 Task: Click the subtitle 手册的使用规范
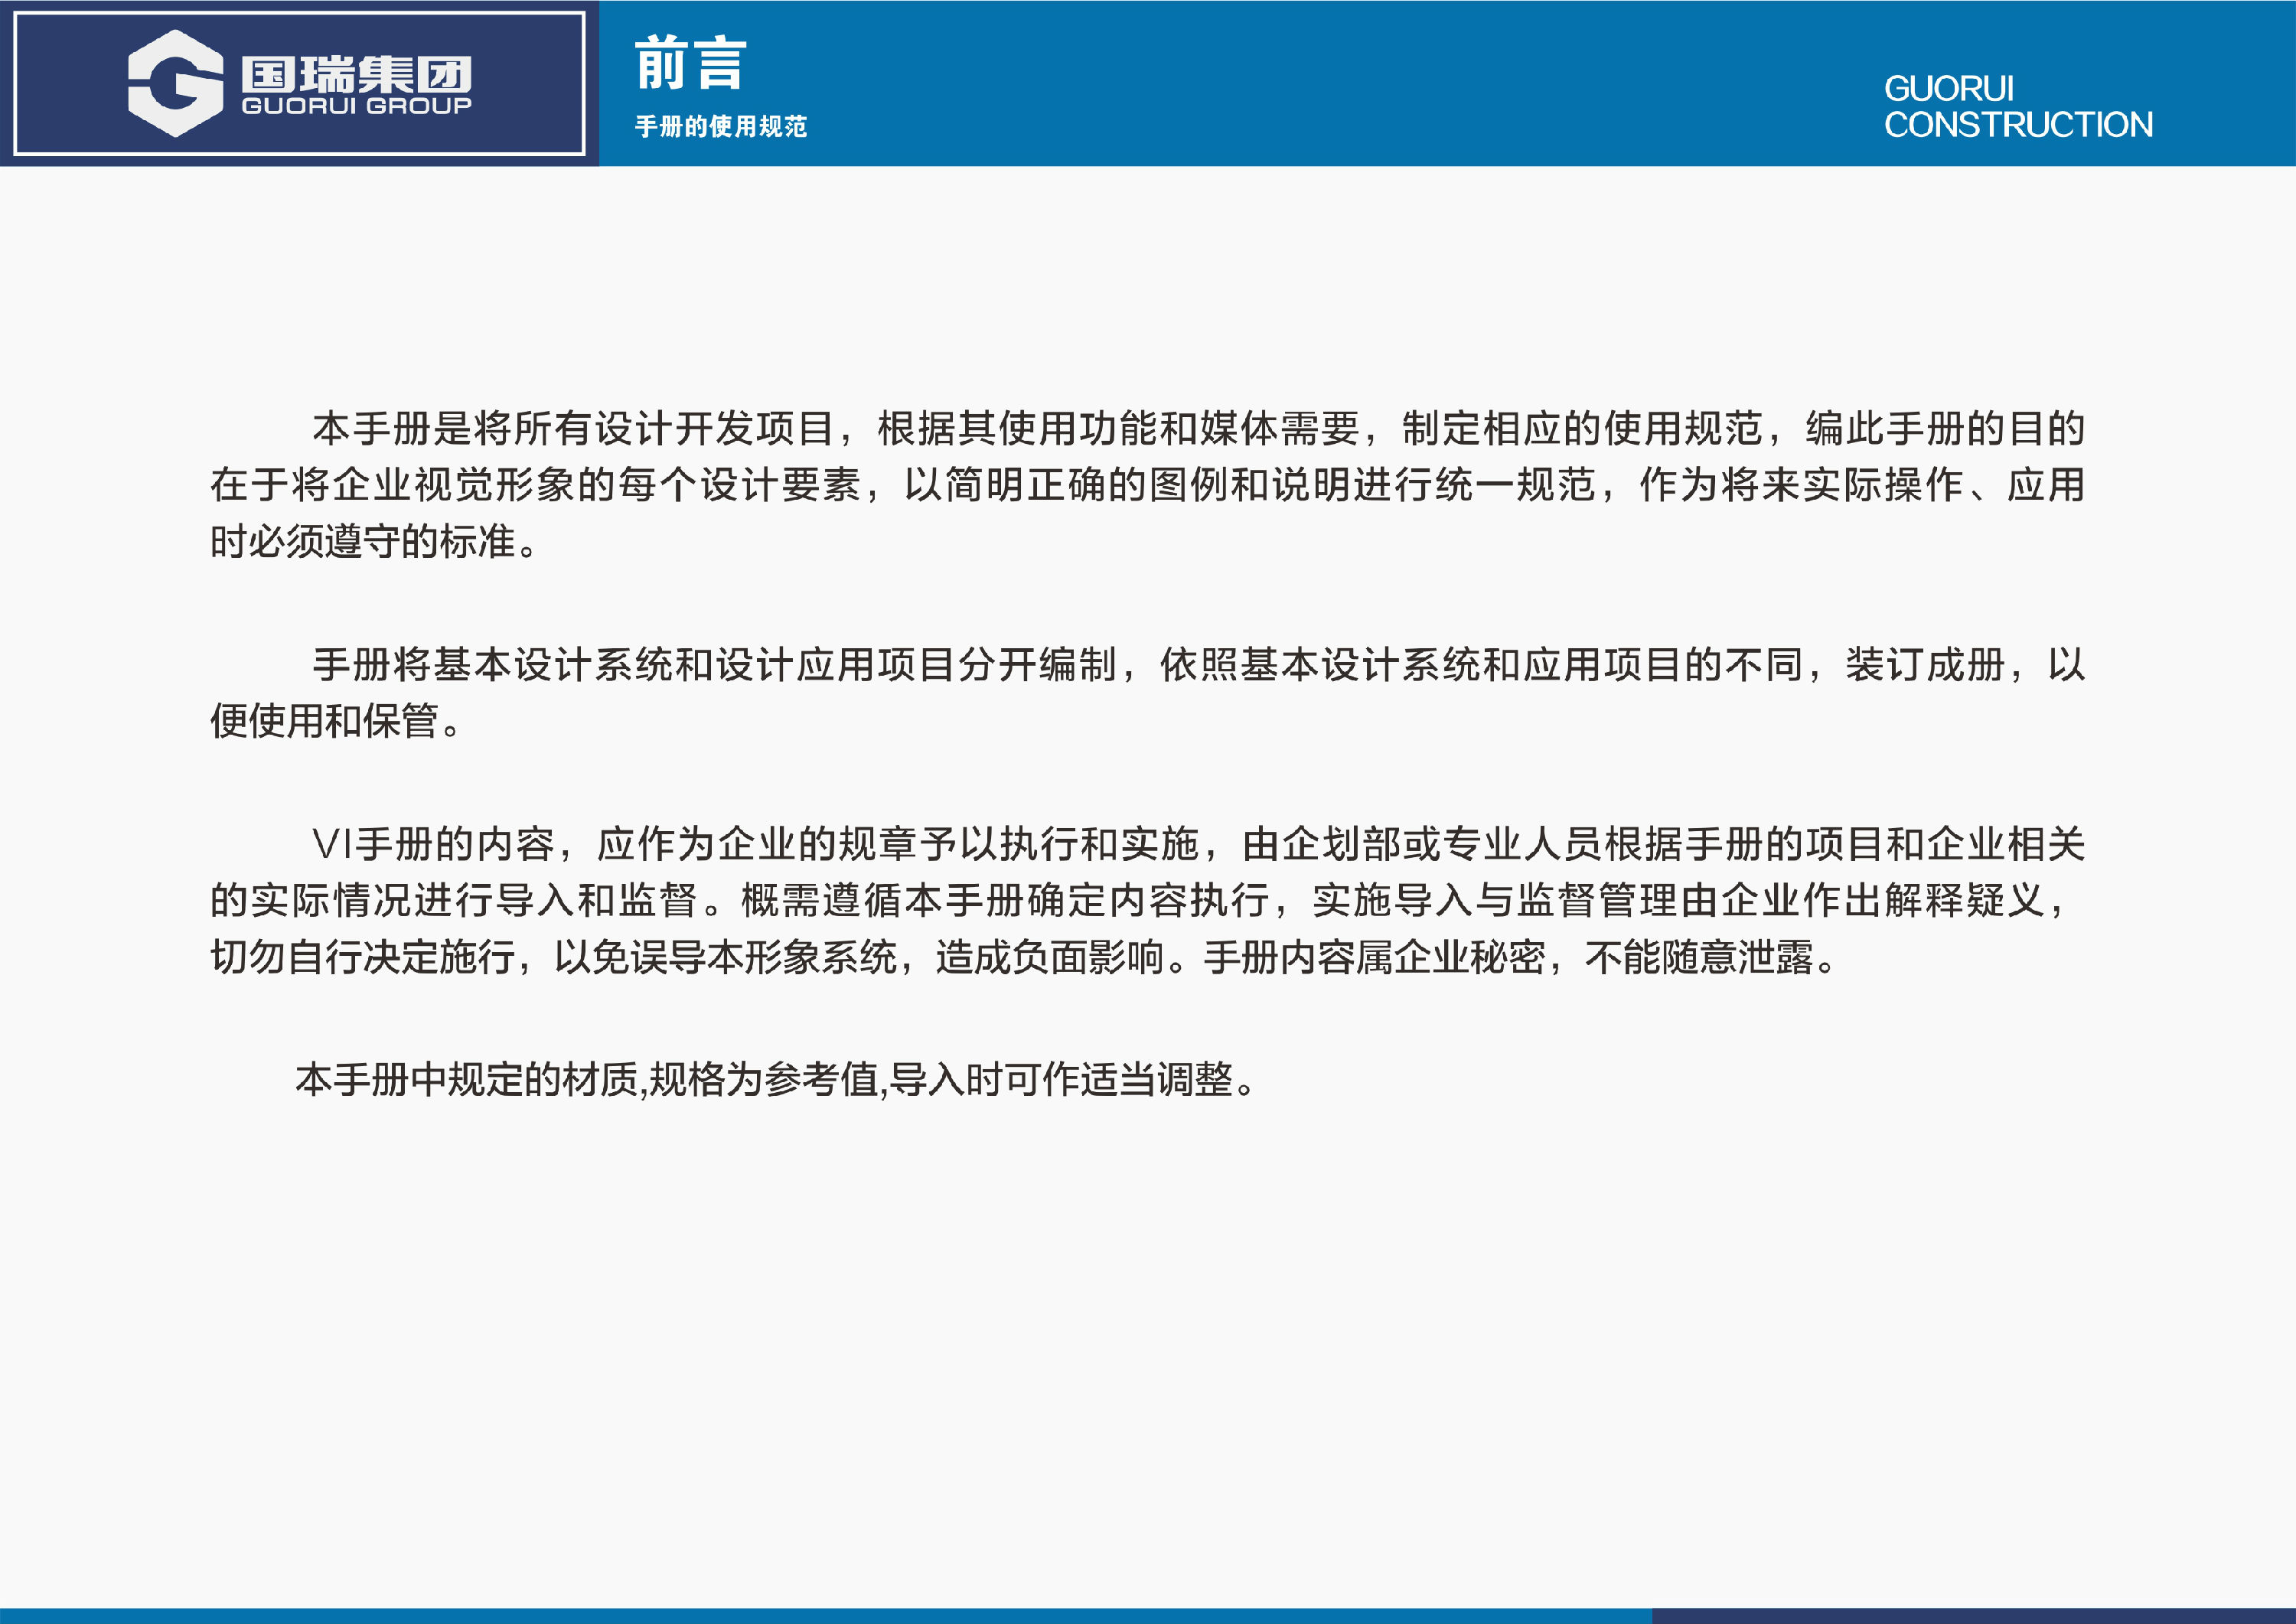pos(721,126)
